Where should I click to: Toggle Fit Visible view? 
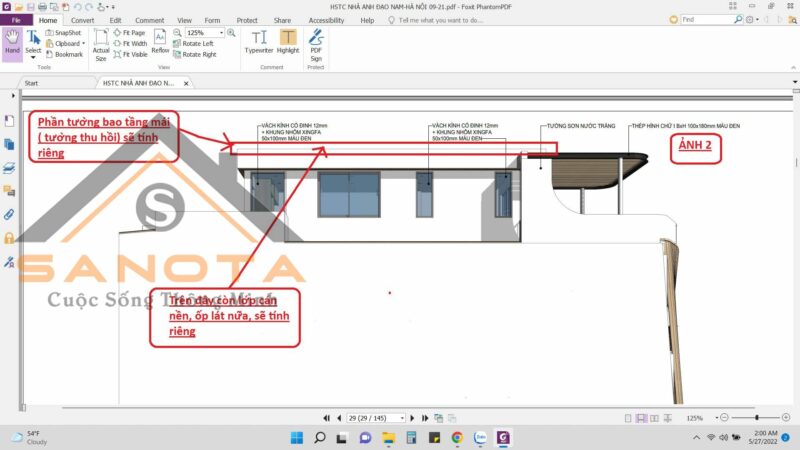[x=135, y=55]
